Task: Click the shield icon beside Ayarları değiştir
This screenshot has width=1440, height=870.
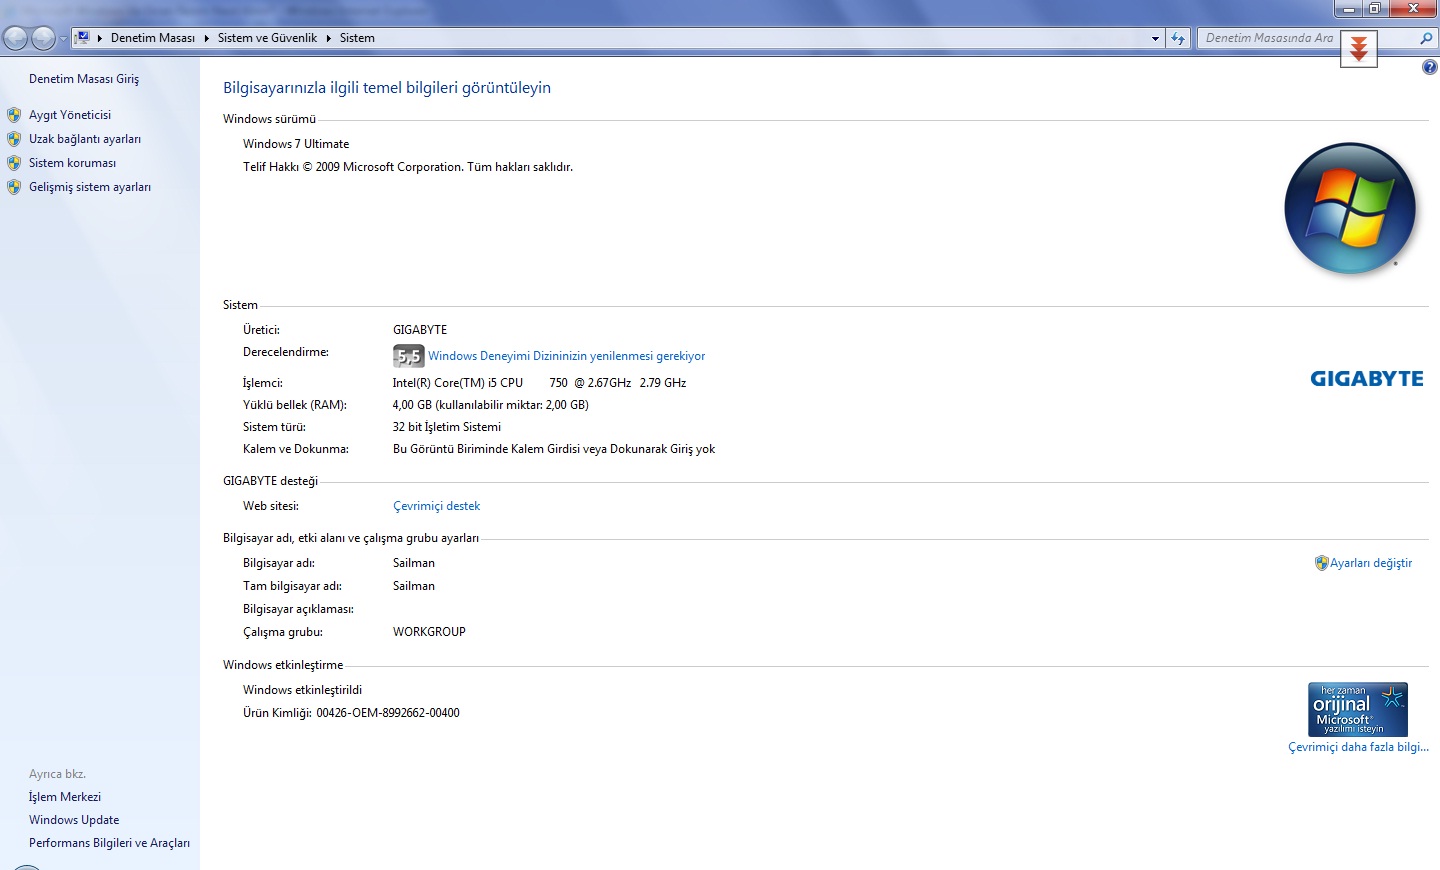Action: click(x=1321, y=563)
